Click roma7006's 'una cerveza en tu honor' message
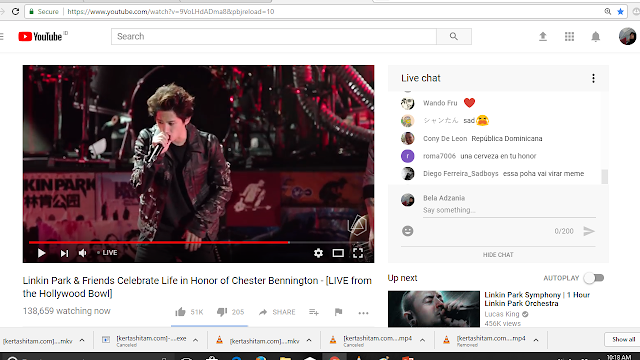 (498, 156)
